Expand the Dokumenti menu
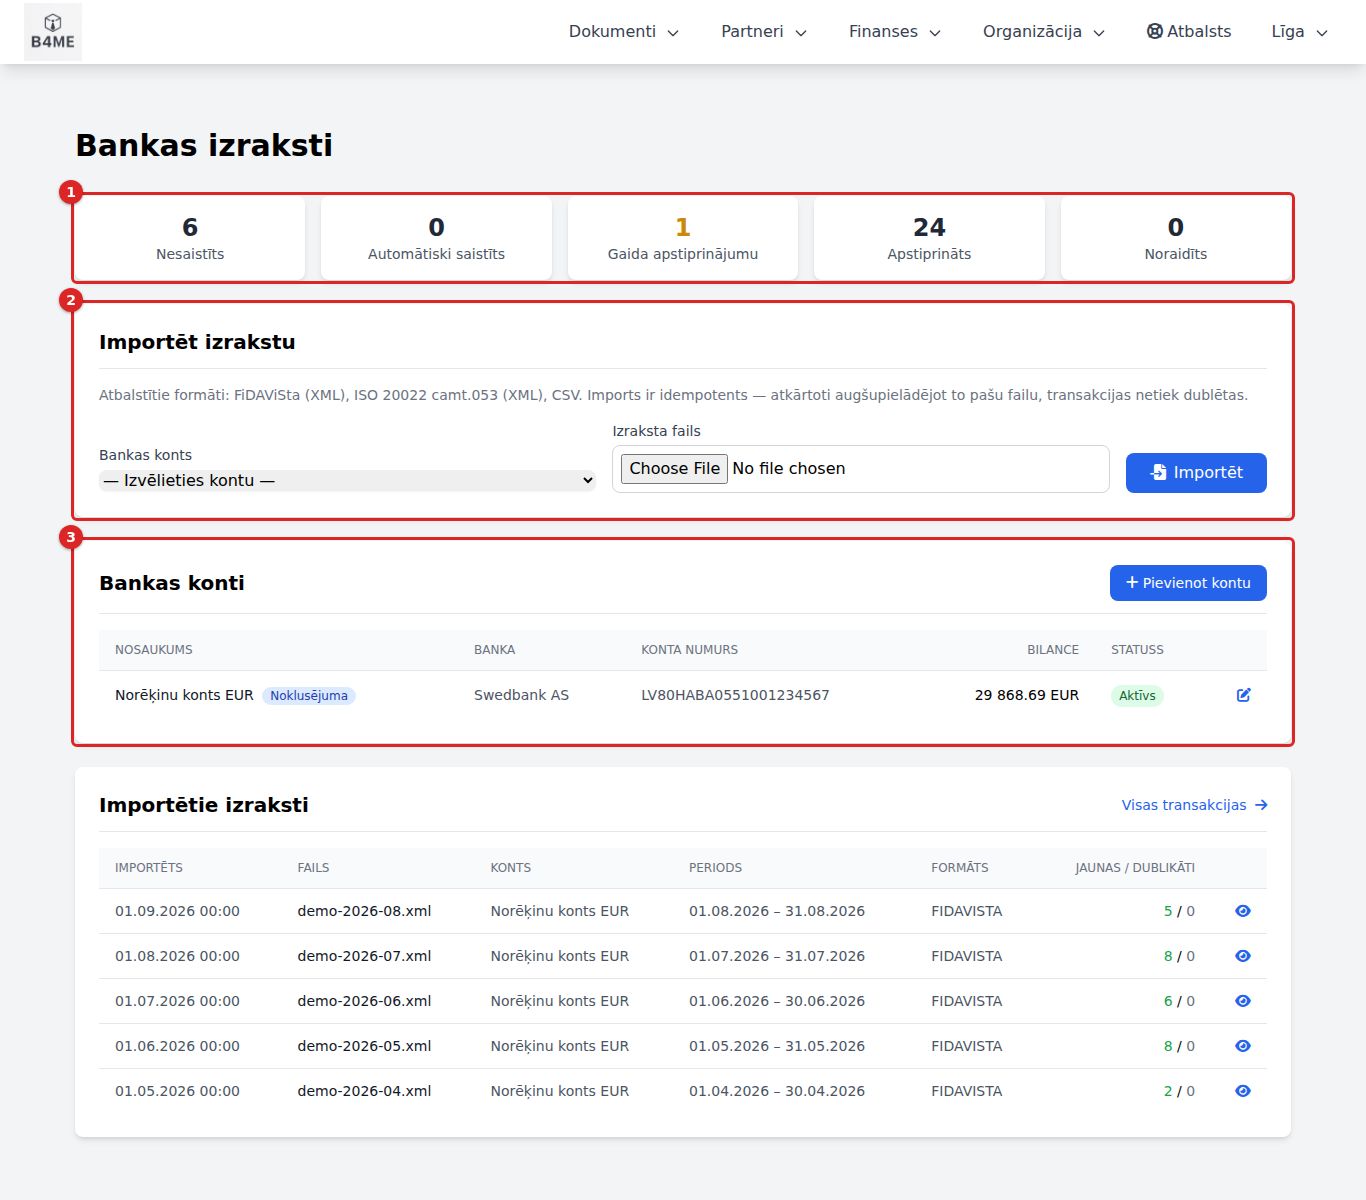 (624, 32)
